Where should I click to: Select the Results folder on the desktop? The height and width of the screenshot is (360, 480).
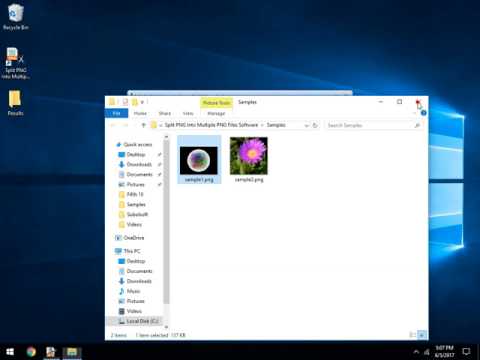[15, 103]
